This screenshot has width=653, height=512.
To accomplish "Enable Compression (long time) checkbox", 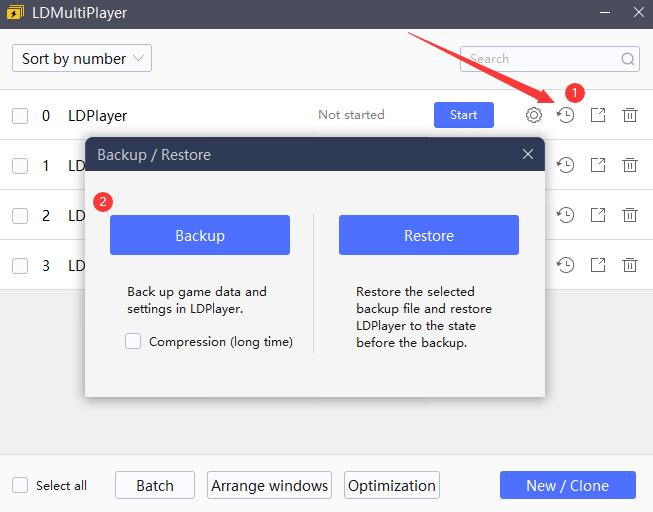I will [133, 341].
